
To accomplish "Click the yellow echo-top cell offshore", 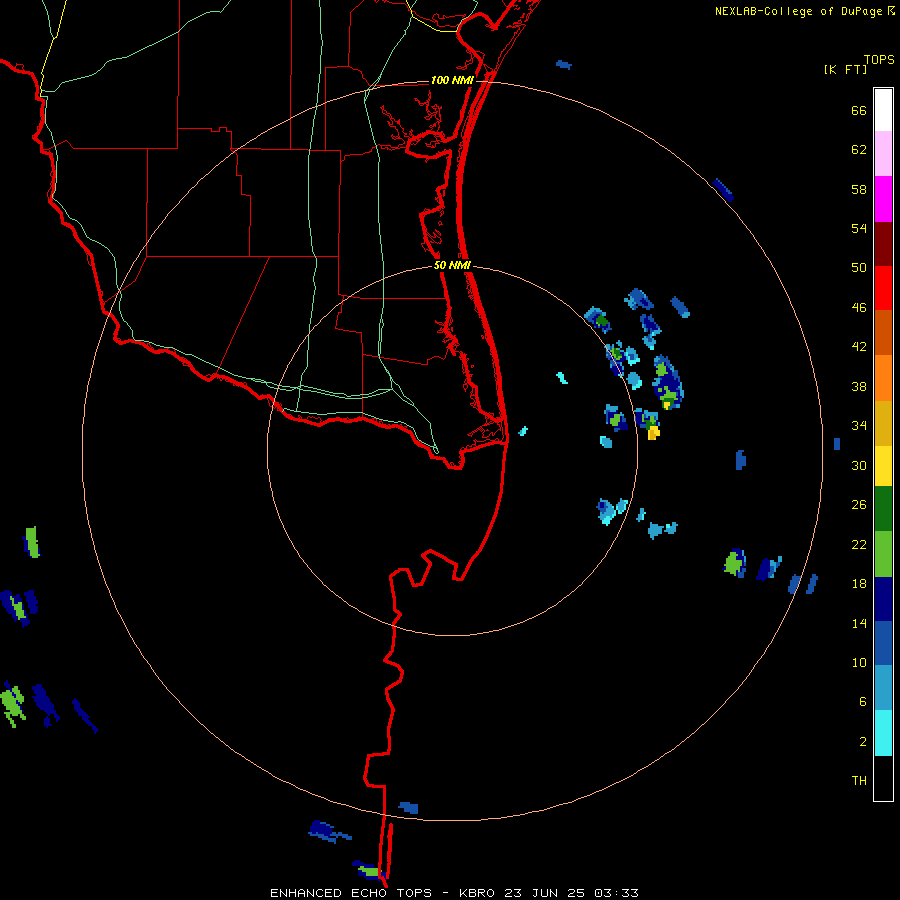I will click(x=653, y=433).
